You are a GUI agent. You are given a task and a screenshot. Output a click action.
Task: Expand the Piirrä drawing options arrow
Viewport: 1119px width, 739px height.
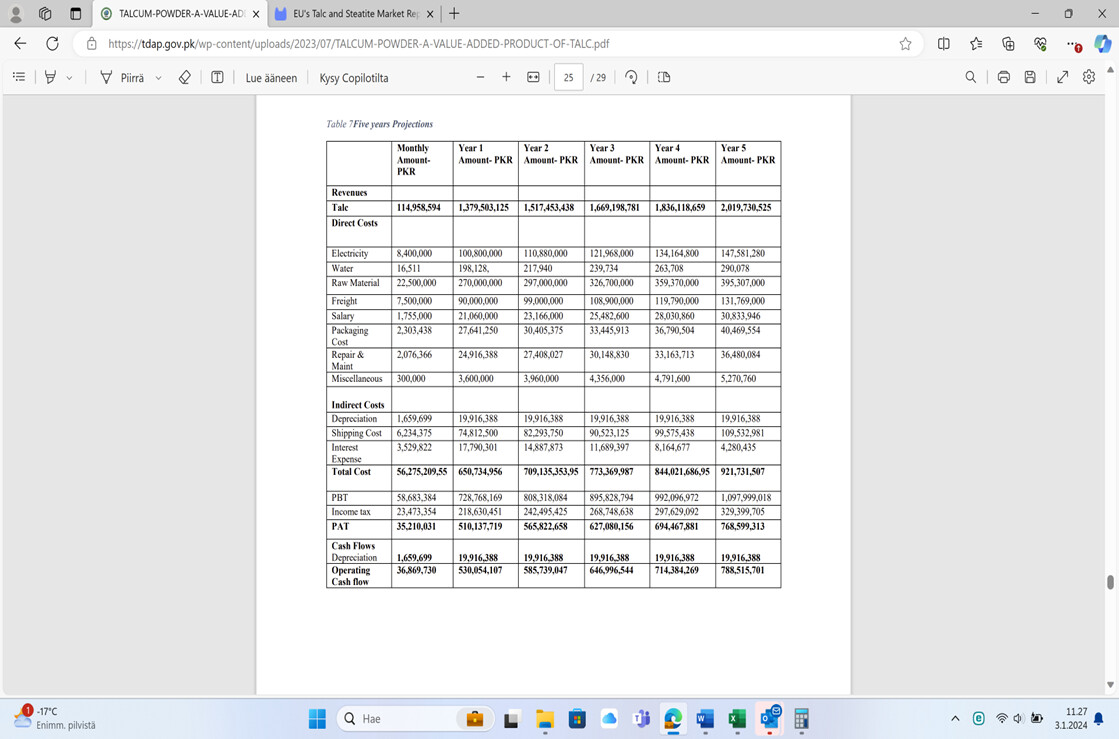pos(158,78)
